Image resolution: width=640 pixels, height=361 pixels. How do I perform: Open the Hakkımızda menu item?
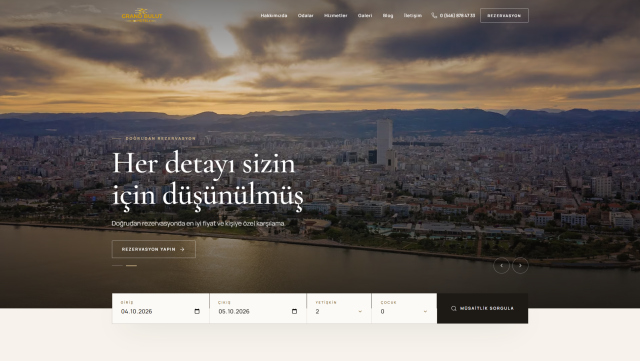coord(274,16)
